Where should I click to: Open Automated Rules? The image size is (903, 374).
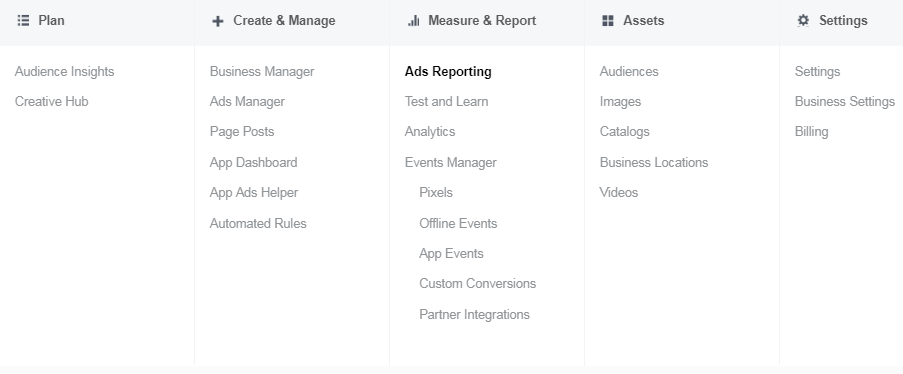coord(258,223)
